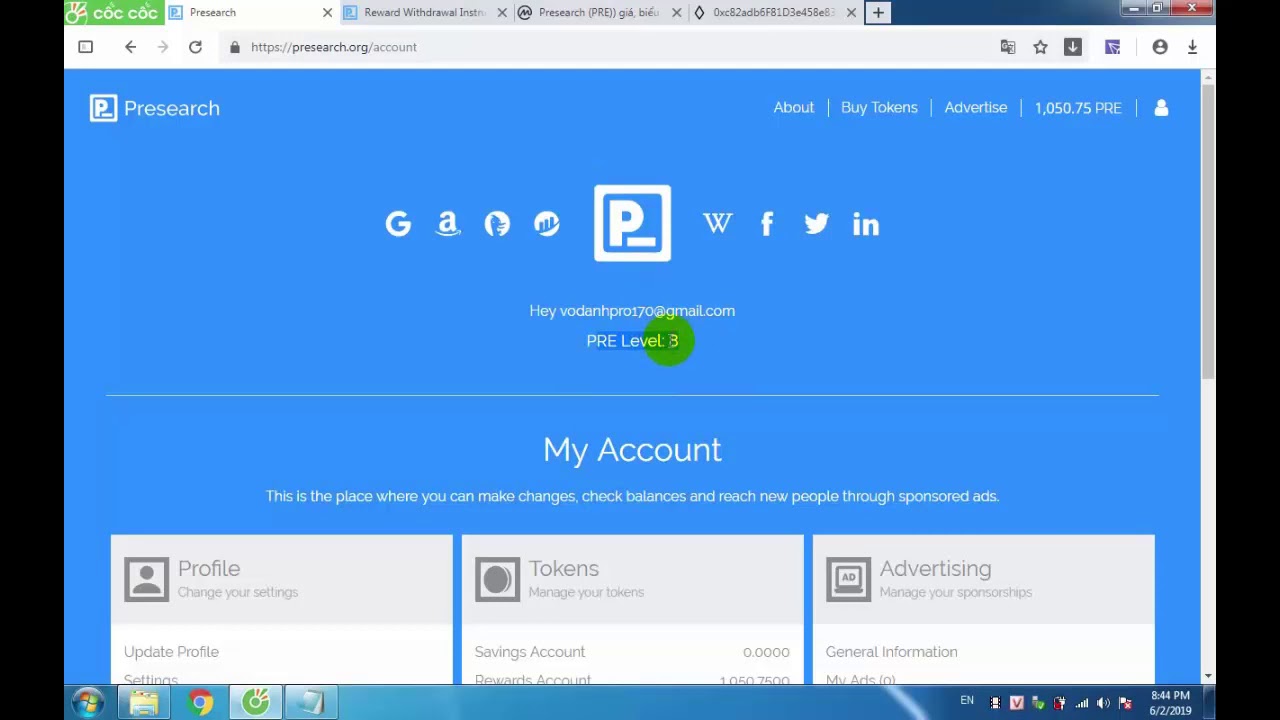Choose the CoinGecko provider icon

tap(497, 224)
